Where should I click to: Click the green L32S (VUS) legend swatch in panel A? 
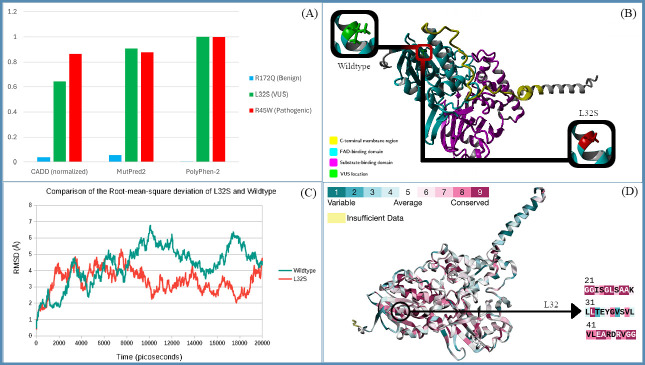[251, 95]
